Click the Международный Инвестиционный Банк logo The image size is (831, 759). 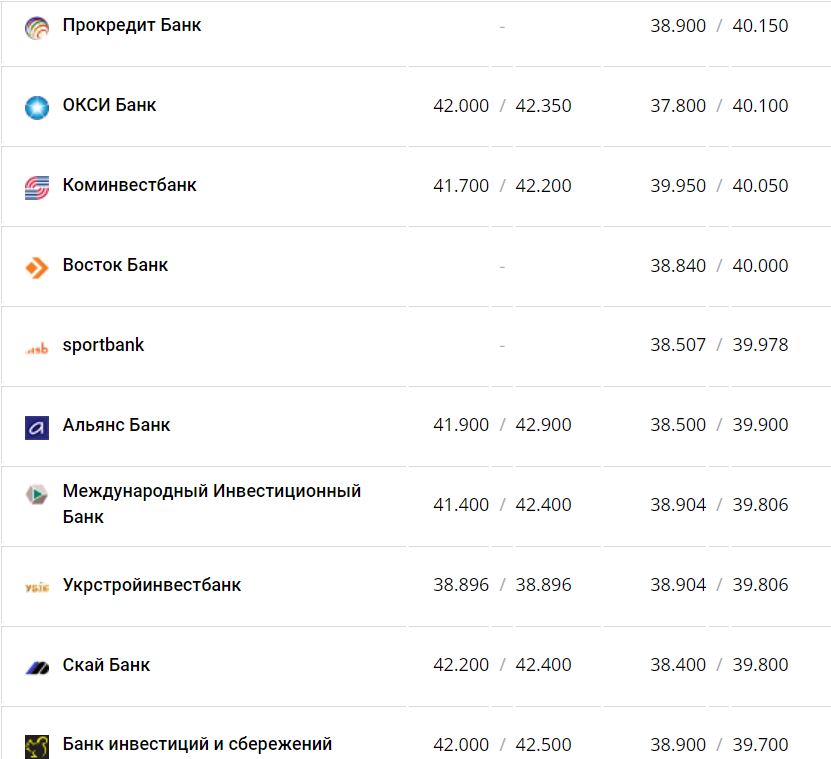37,494
